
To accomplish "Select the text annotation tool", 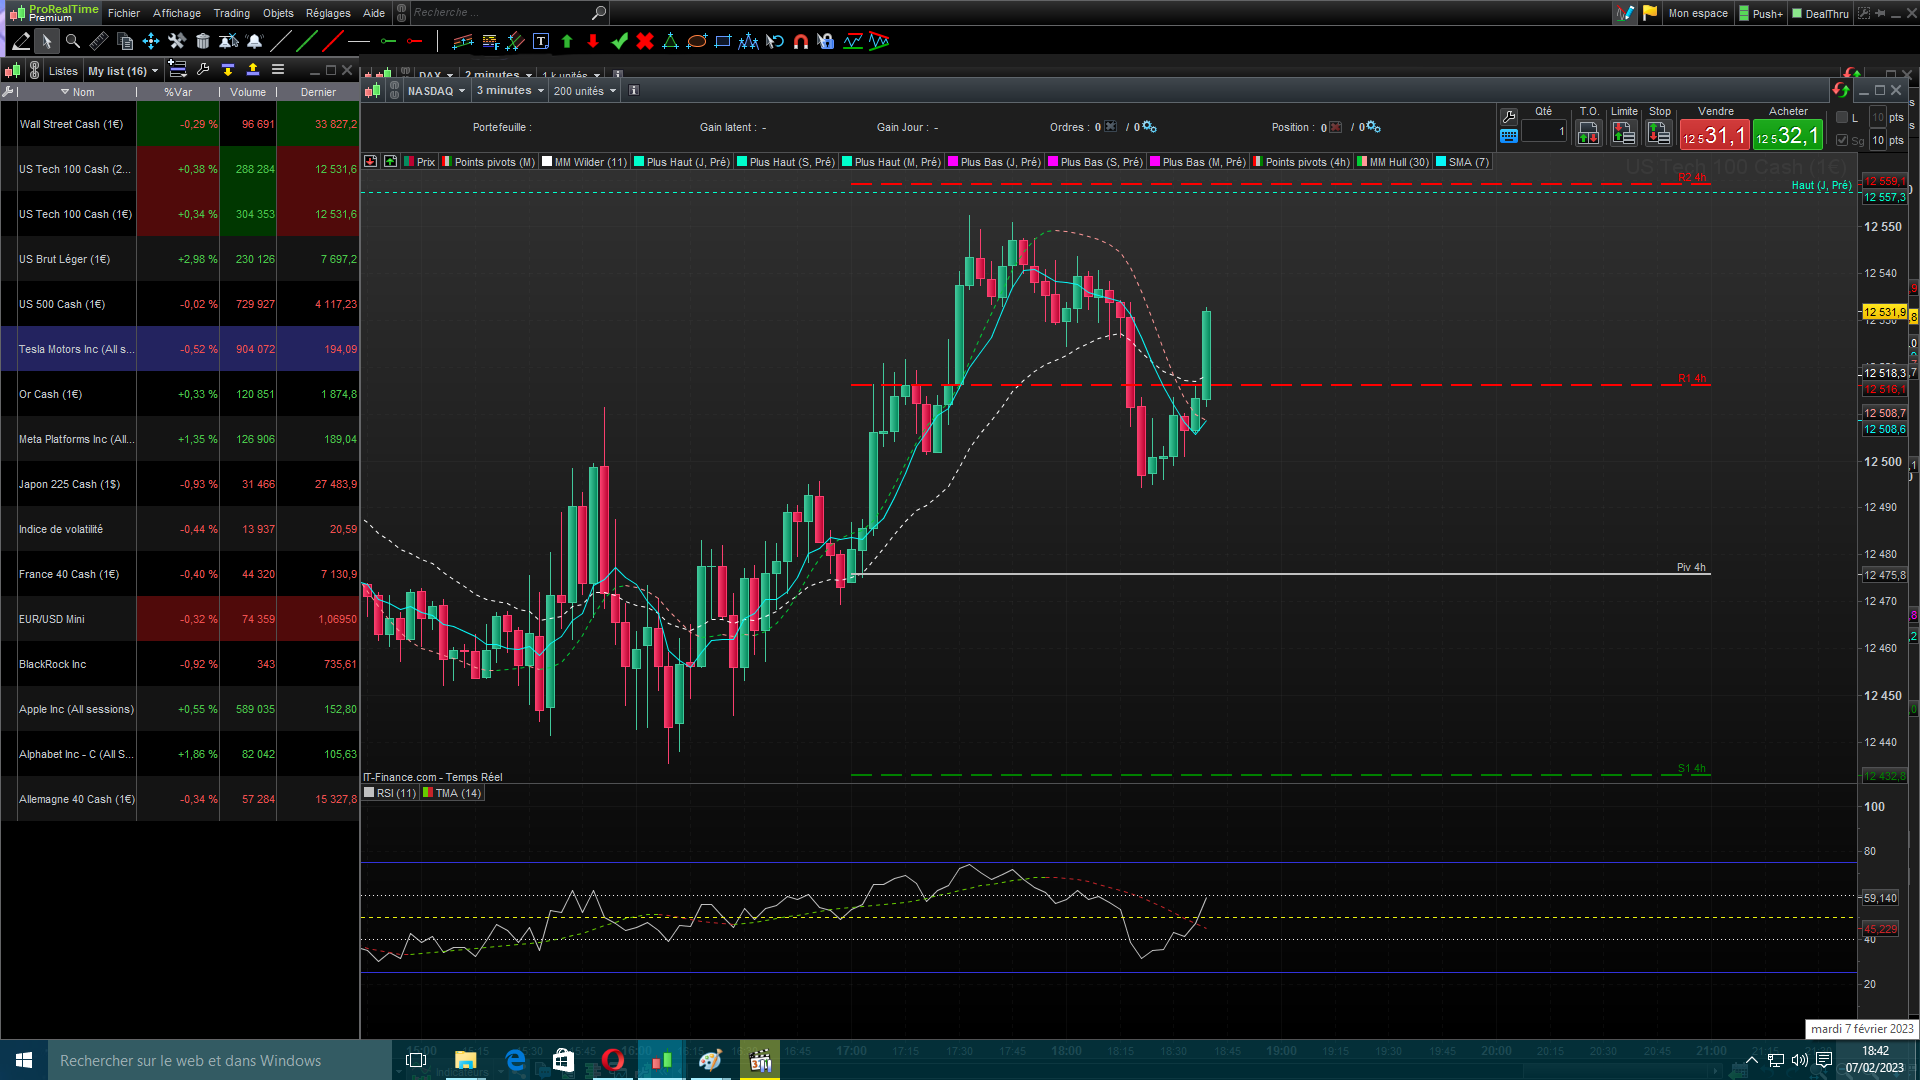I will click(x=541, y=41).
